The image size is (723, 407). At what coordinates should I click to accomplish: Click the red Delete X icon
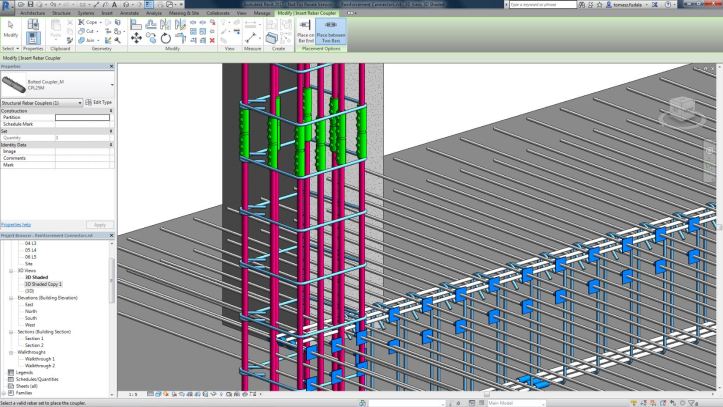[x=212, y=41]
